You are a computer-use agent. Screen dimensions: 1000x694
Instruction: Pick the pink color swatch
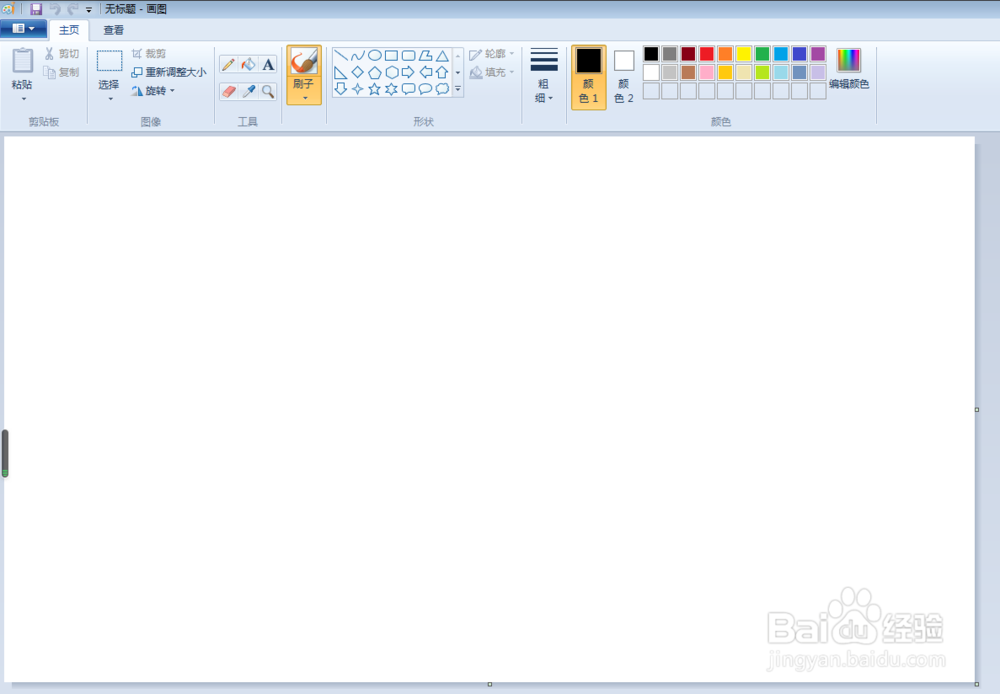pos(707,72)
